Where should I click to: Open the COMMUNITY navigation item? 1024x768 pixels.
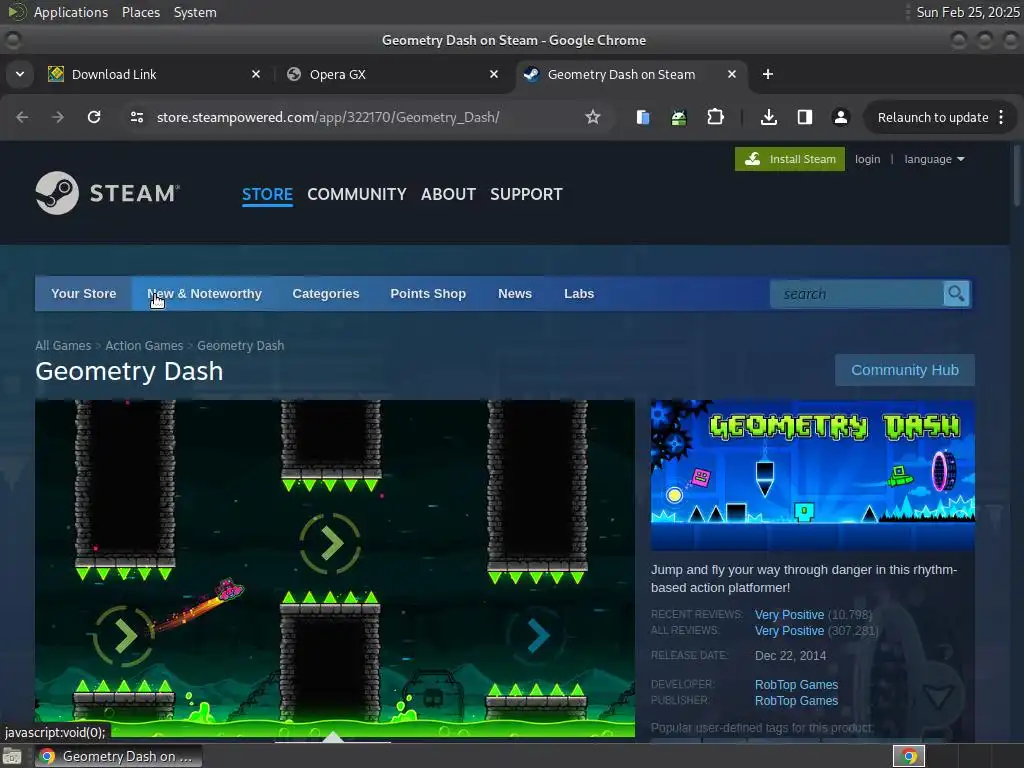tap(357, 195)
